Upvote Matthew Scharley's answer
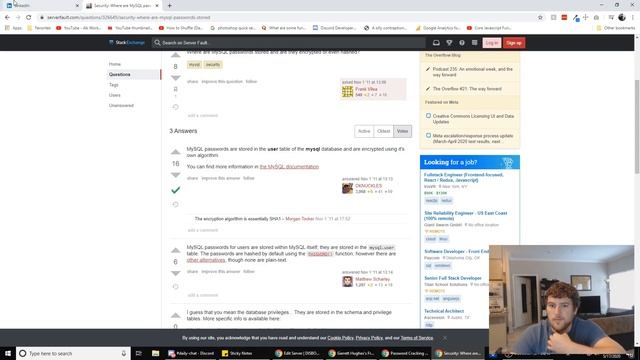Viewport: 640px width, 360px height. (x=176, y=250)
